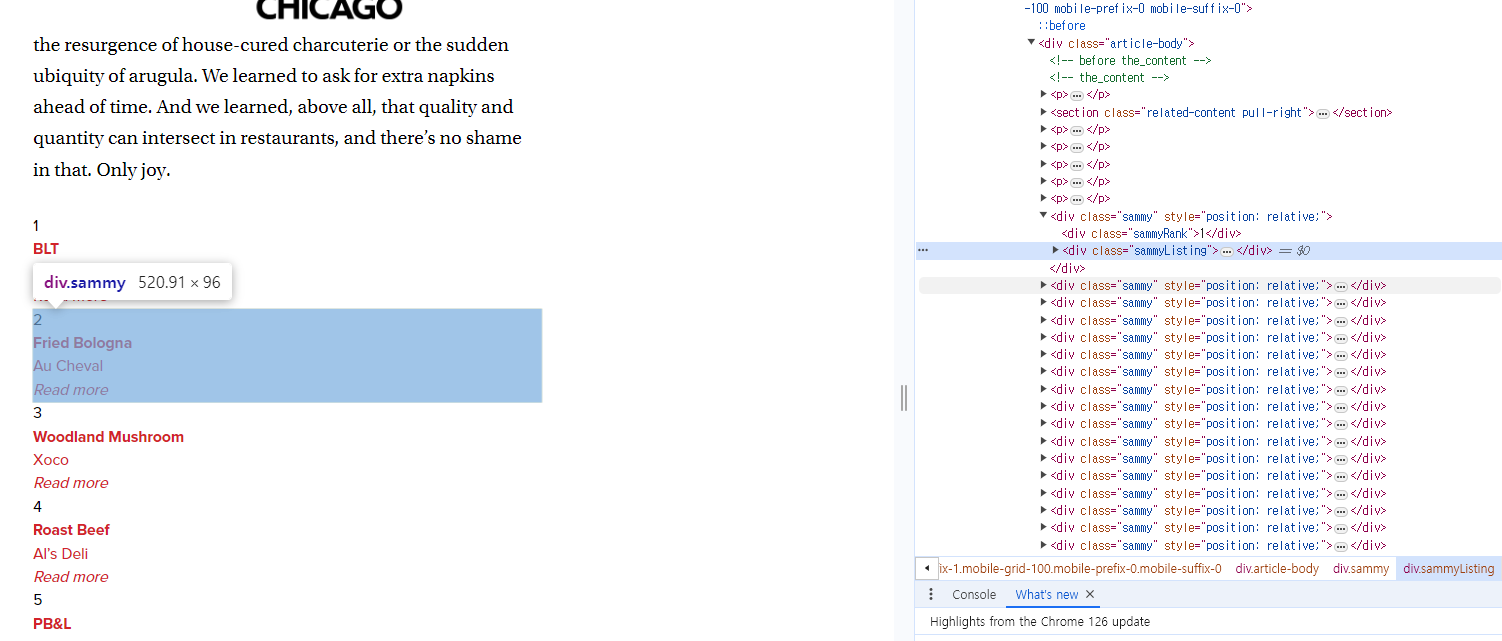Click the div.sammy size tooltip

[132, 282]
